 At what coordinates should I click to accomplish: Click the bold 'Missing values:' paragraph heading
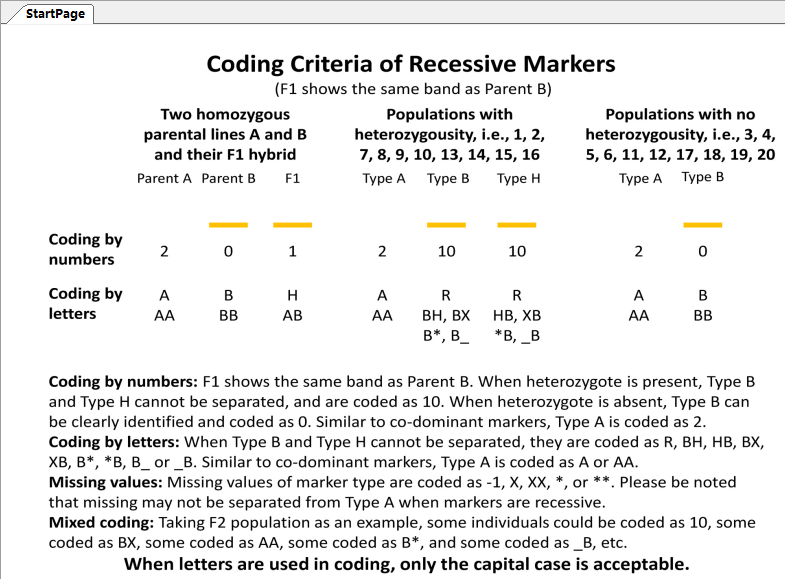106,482
